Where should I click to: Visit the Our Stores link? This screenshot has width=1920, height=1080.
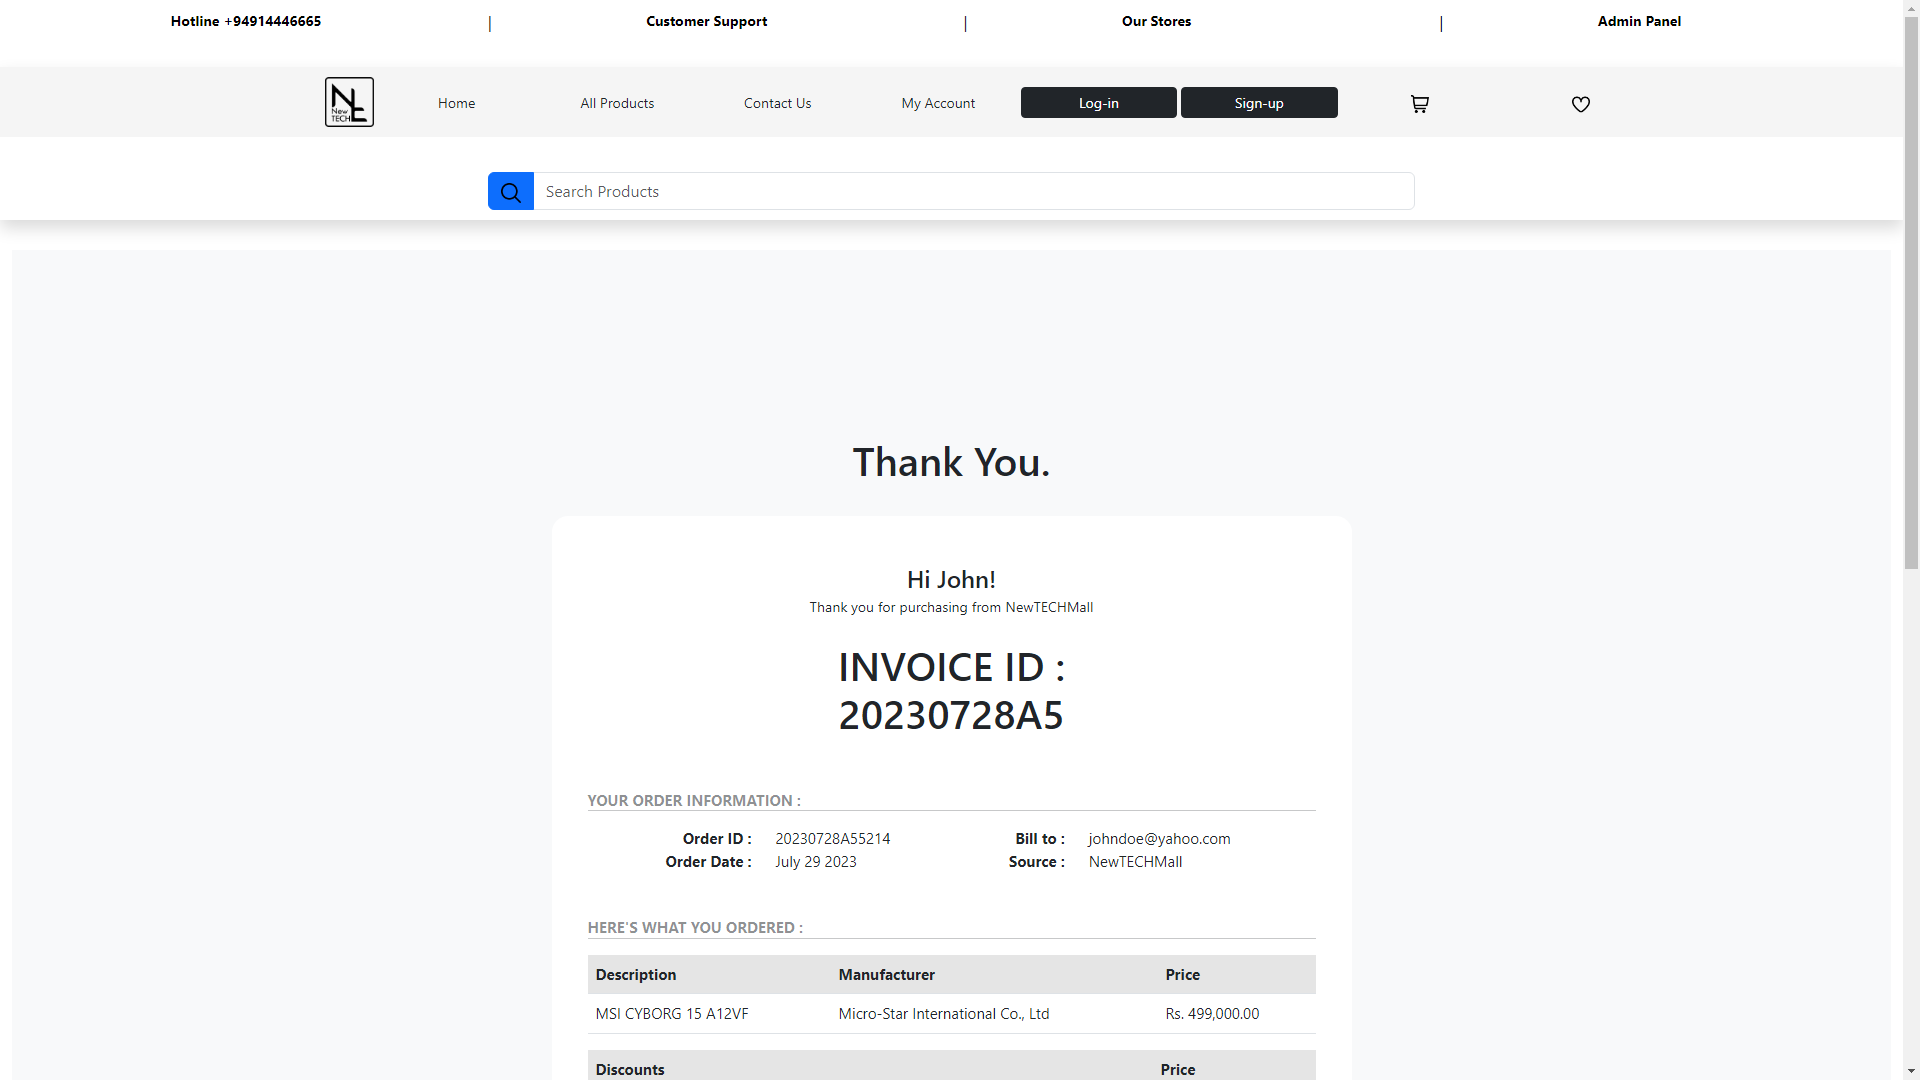[1156, 21]
